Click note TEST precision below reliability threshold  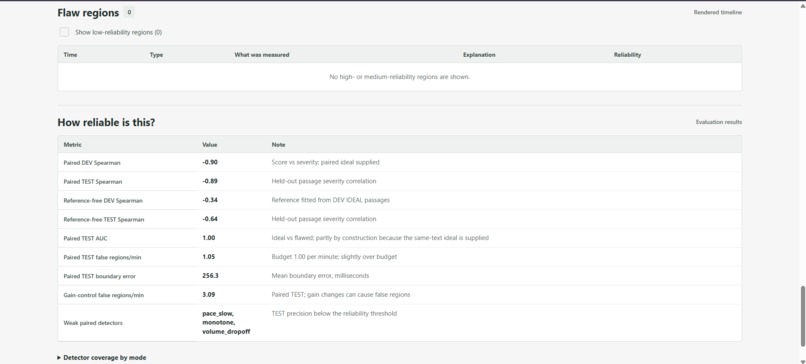coord(334,314)
